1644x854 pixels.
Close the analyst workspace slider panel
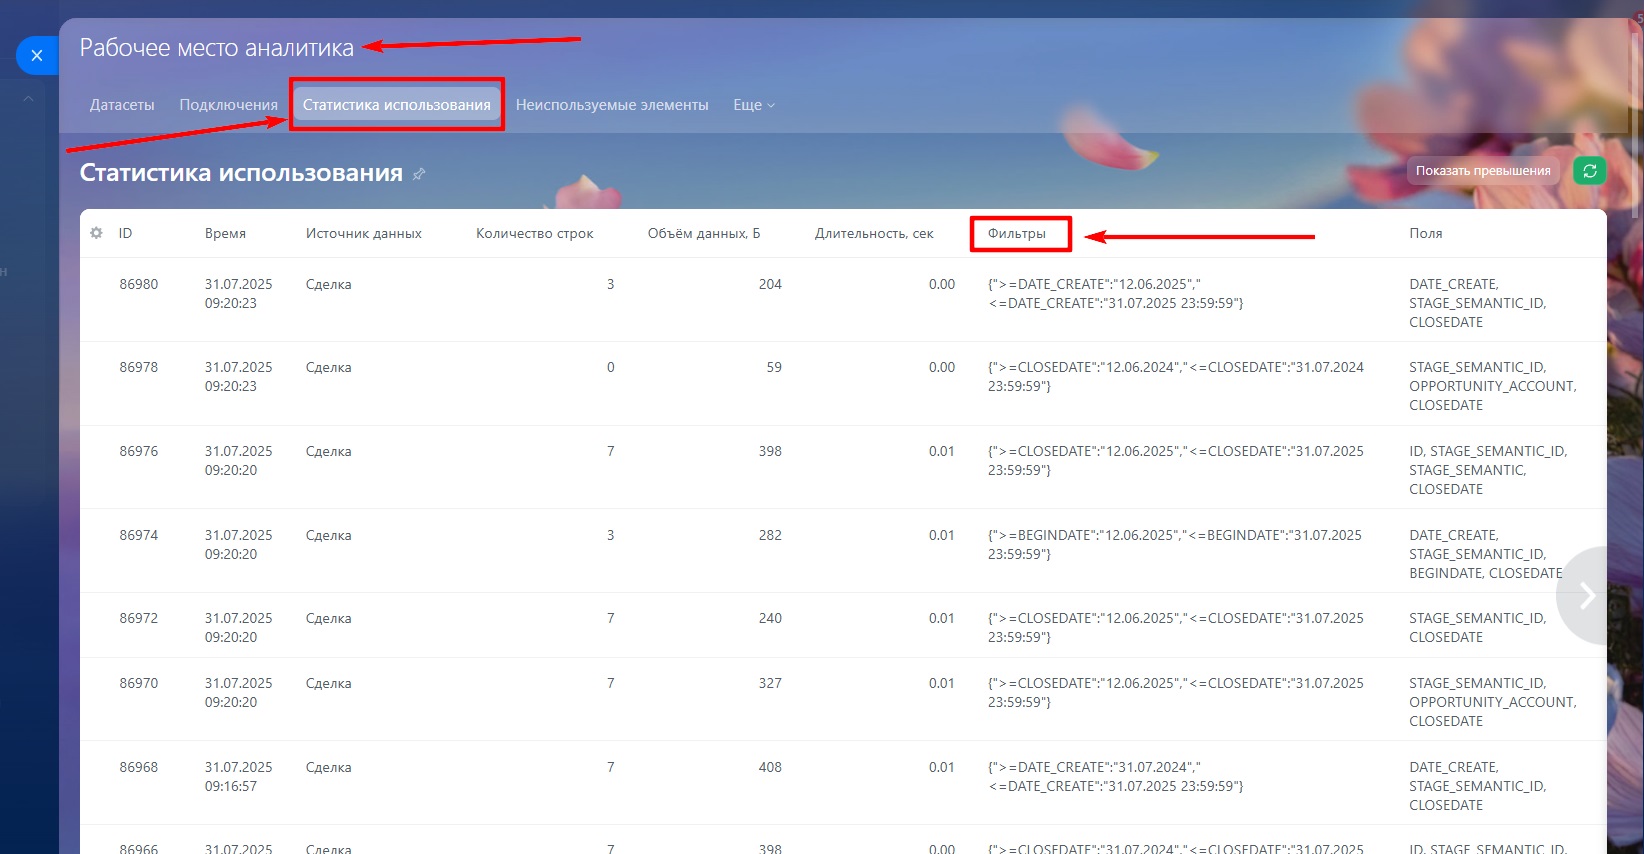tap(36, 56)
